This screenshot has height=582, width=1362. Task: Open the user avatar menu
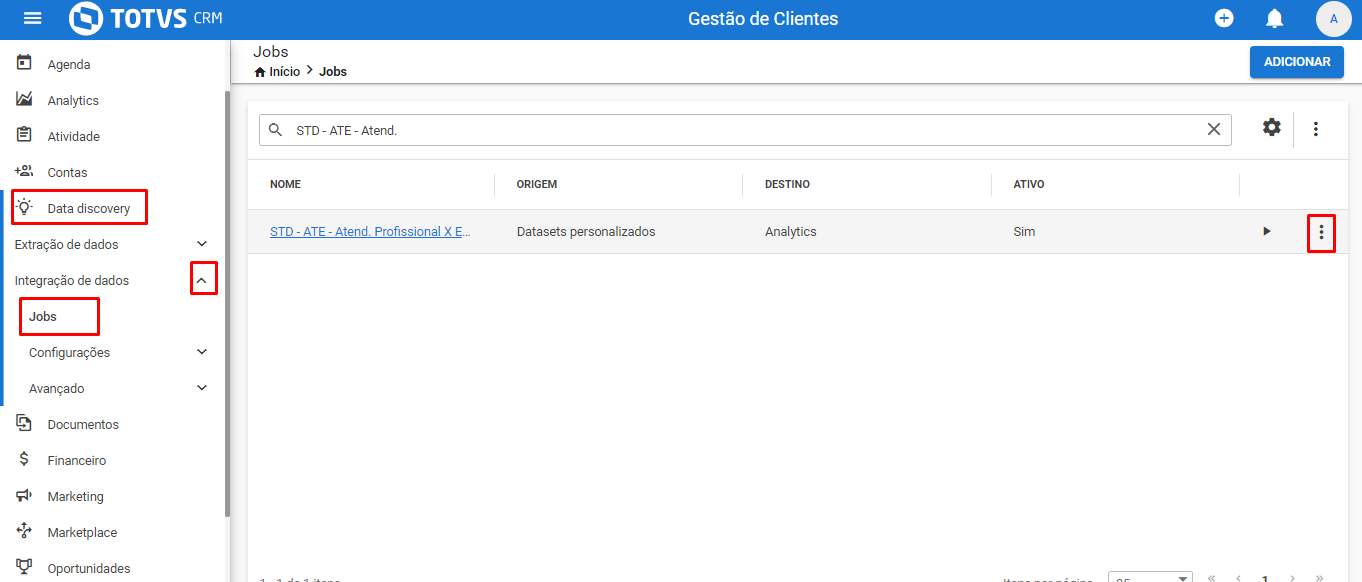coord(1334,19)
